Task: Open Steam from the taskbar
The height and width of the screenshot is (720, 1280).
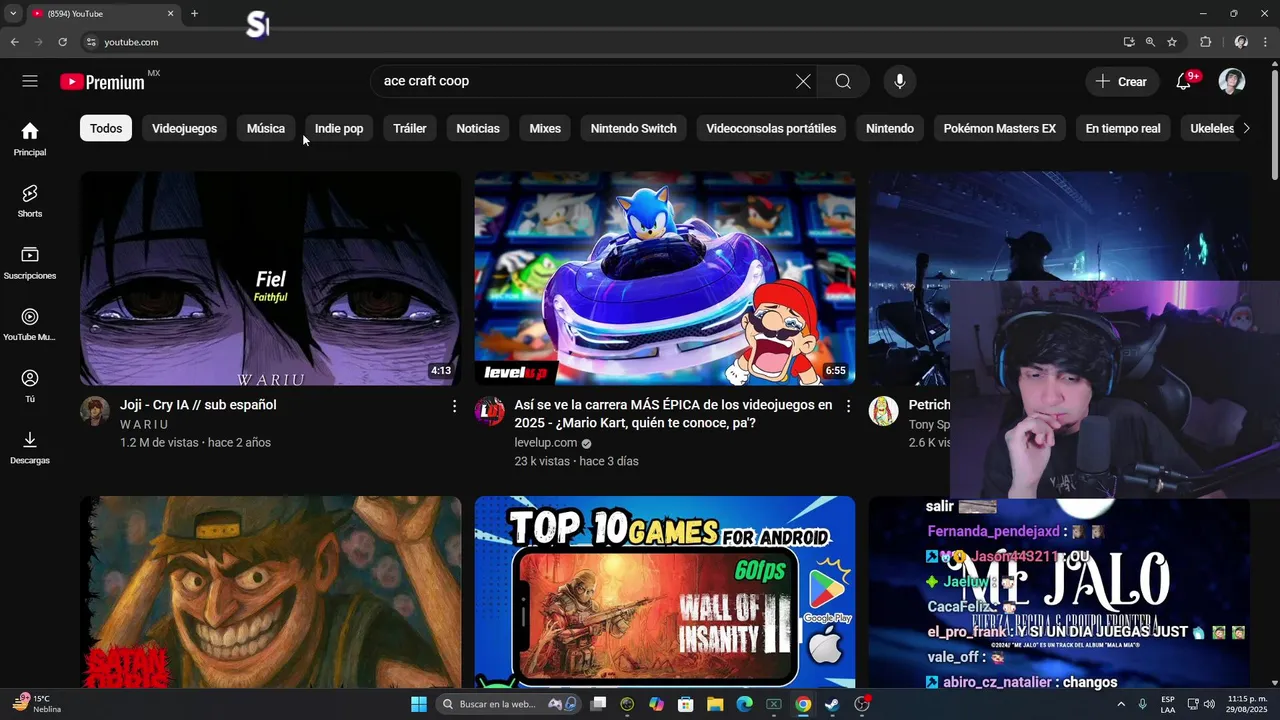Action: [831, 704]
